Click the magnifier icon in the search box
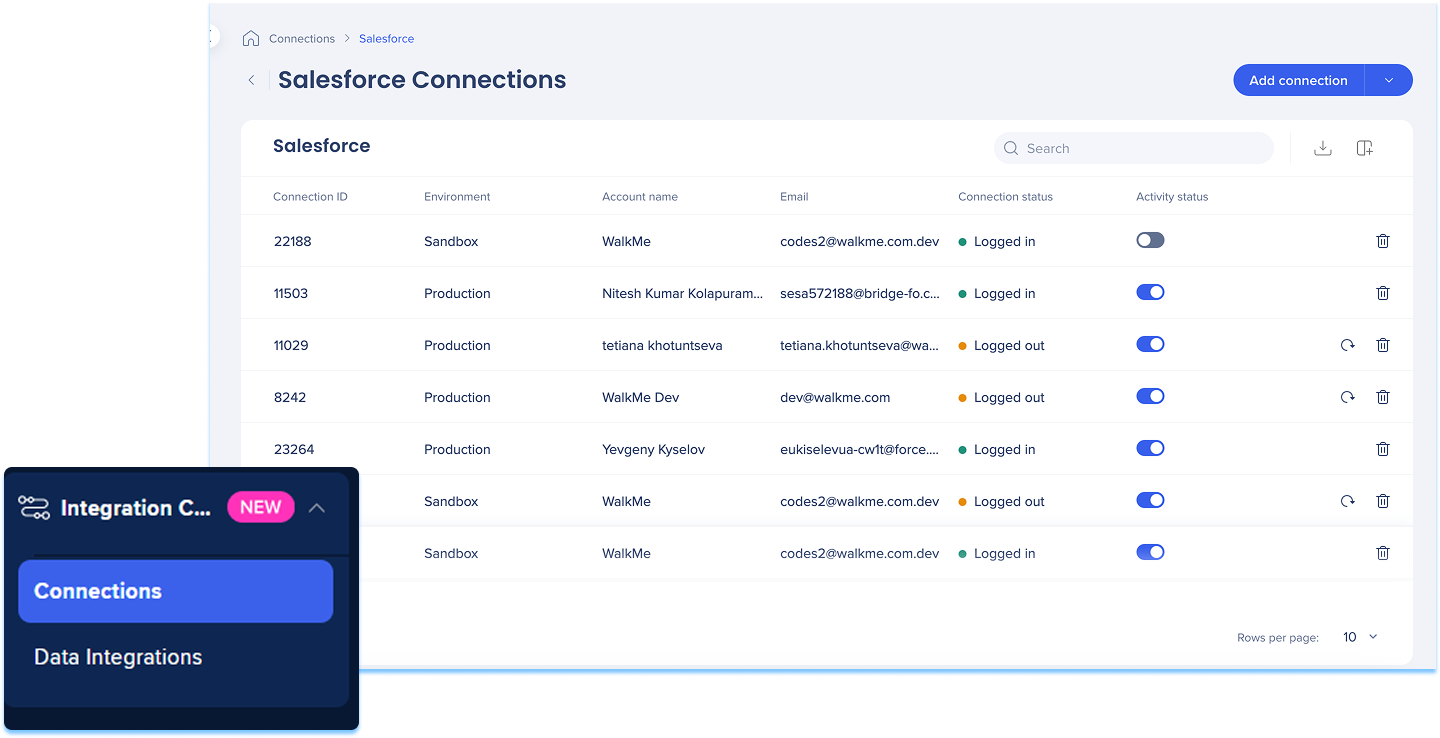The image size is (1440, 738). (1011, 148)
